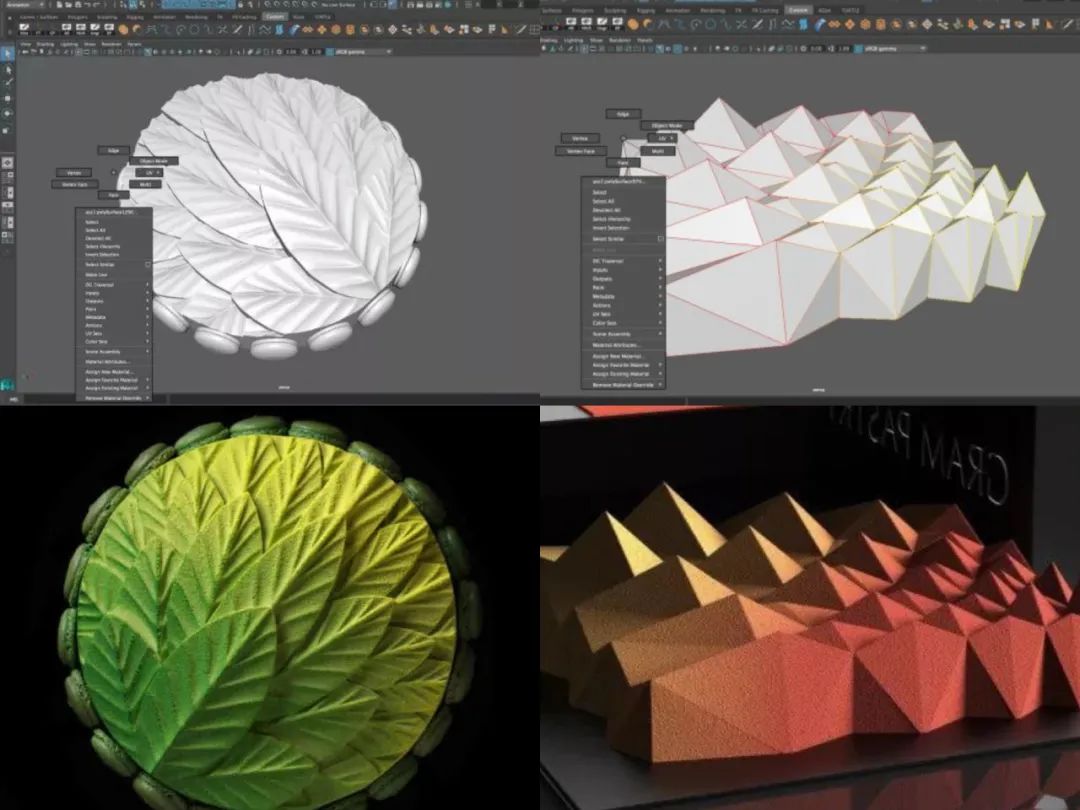Pick Vertex Face in right window marking menu
This screenshot has height=810, width=1080.
coord(581,151)
